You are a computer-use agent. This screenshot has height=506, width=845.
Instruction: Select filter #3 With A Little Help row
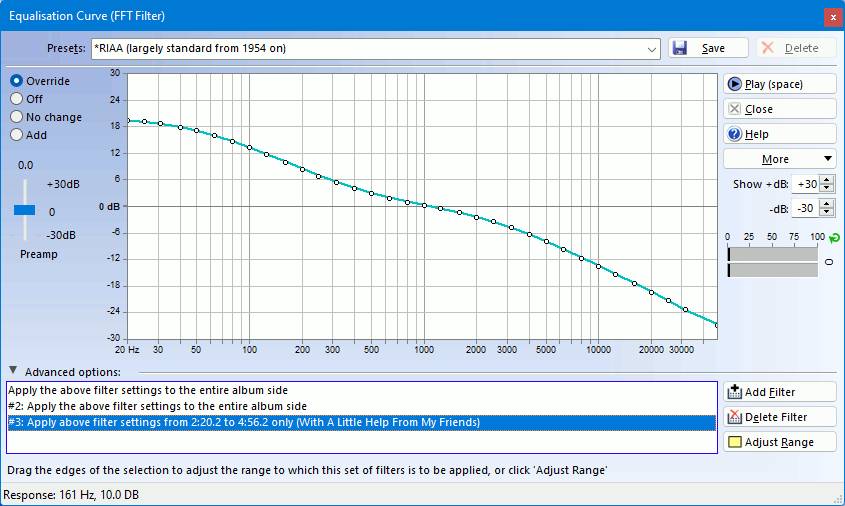tap(362, 422)
